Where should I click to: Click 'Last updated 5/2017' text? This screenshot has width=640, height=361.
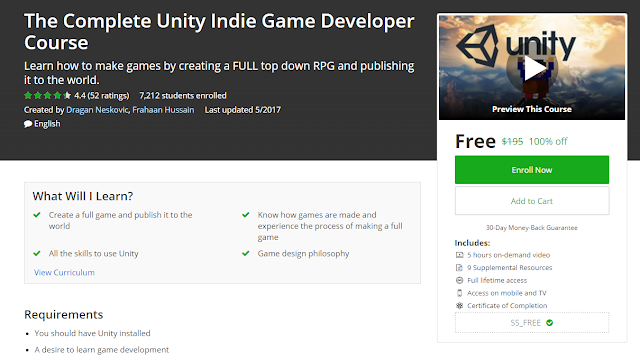coord(243,110)
